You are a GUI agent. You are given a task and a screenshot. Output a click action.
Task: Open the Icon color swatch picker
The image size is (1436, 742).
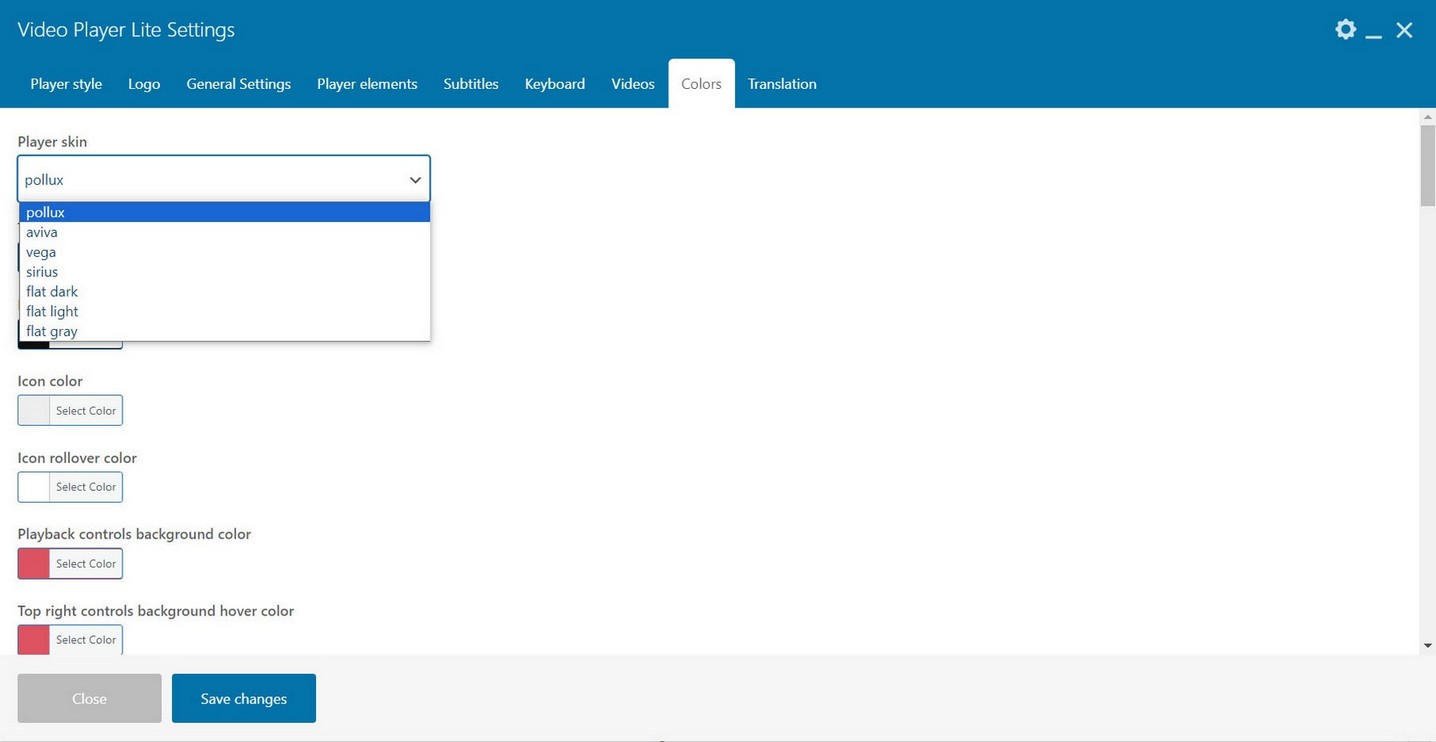point(34,411)
